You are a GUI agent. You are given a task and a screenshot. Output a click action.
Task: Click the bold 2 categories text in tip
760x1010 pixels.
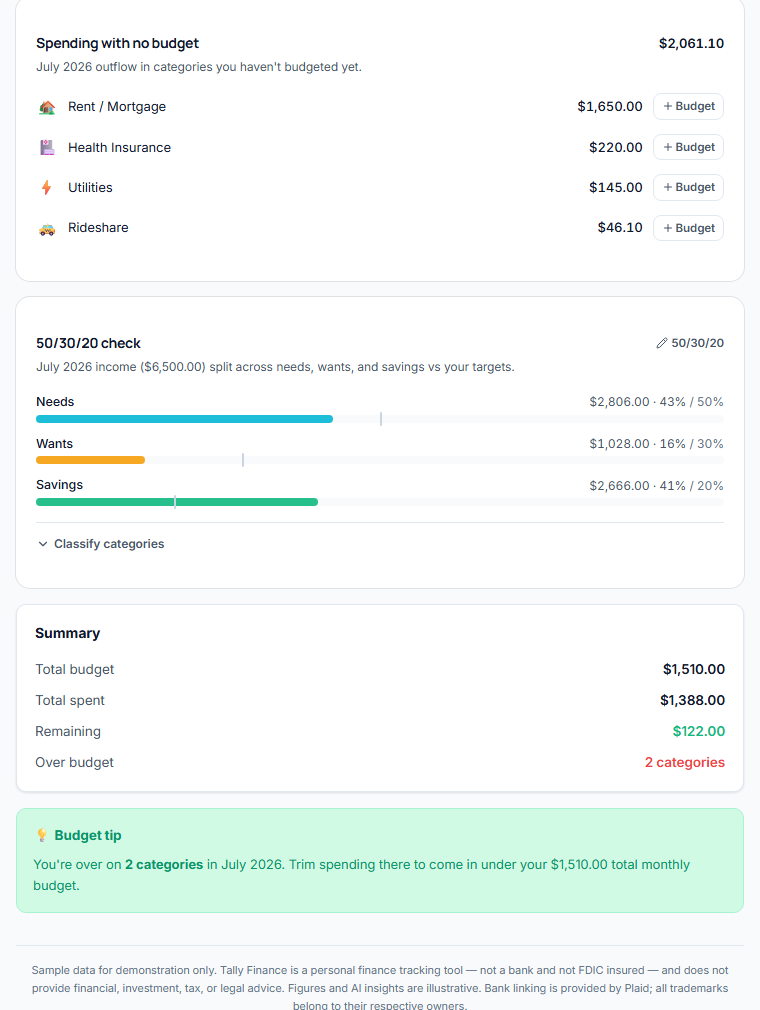(x=164, y=864)
